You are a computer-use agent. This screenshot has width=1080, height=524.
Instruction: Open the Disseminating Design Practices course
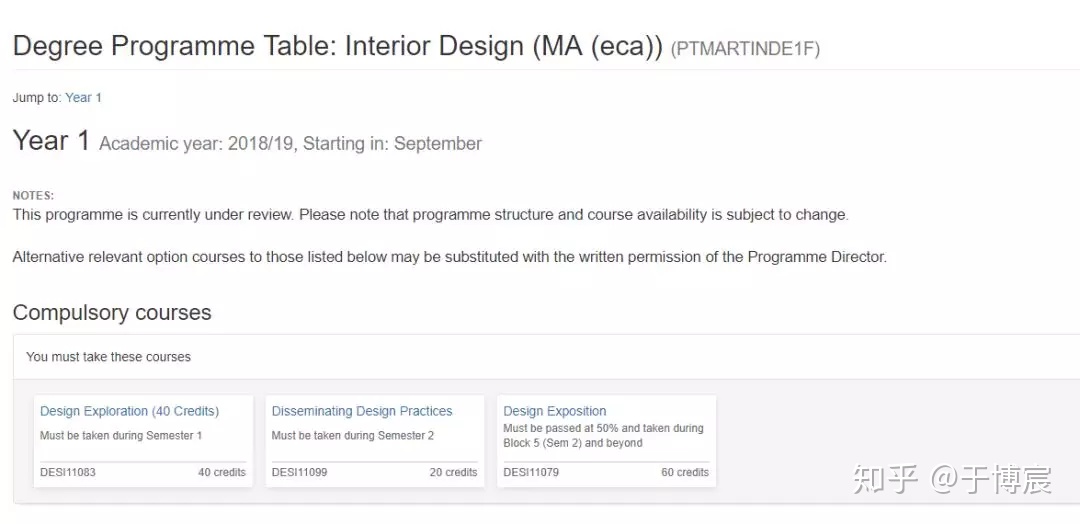pos(362,411)
